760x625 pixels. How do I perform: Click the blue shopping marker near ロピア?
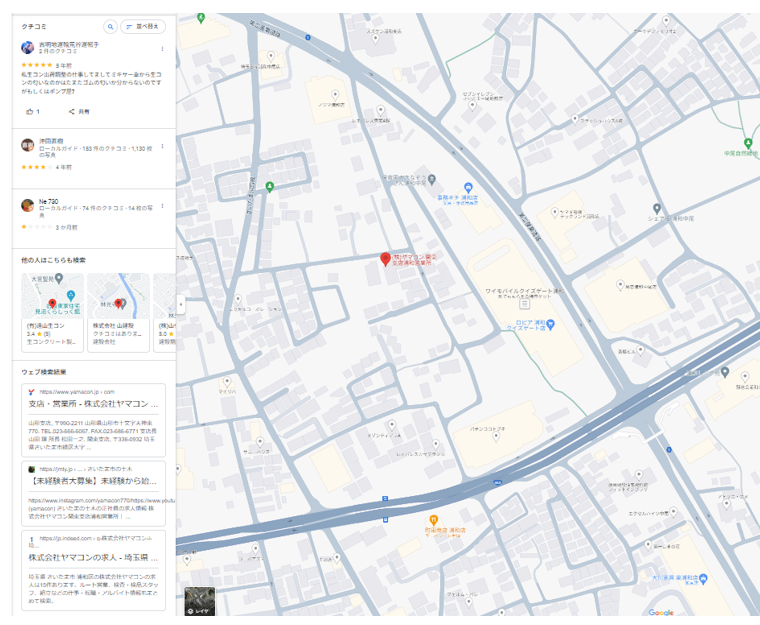point(550,323)
